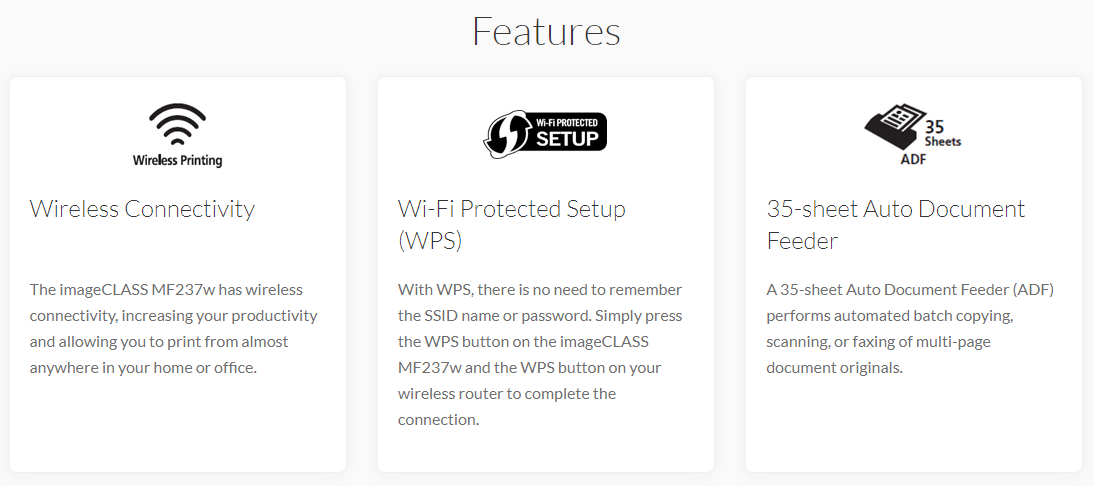This screenshot has height=486, width=1094.
Task: Click the circular arrows emblem in WPS logo
Action: click(507, 133)
